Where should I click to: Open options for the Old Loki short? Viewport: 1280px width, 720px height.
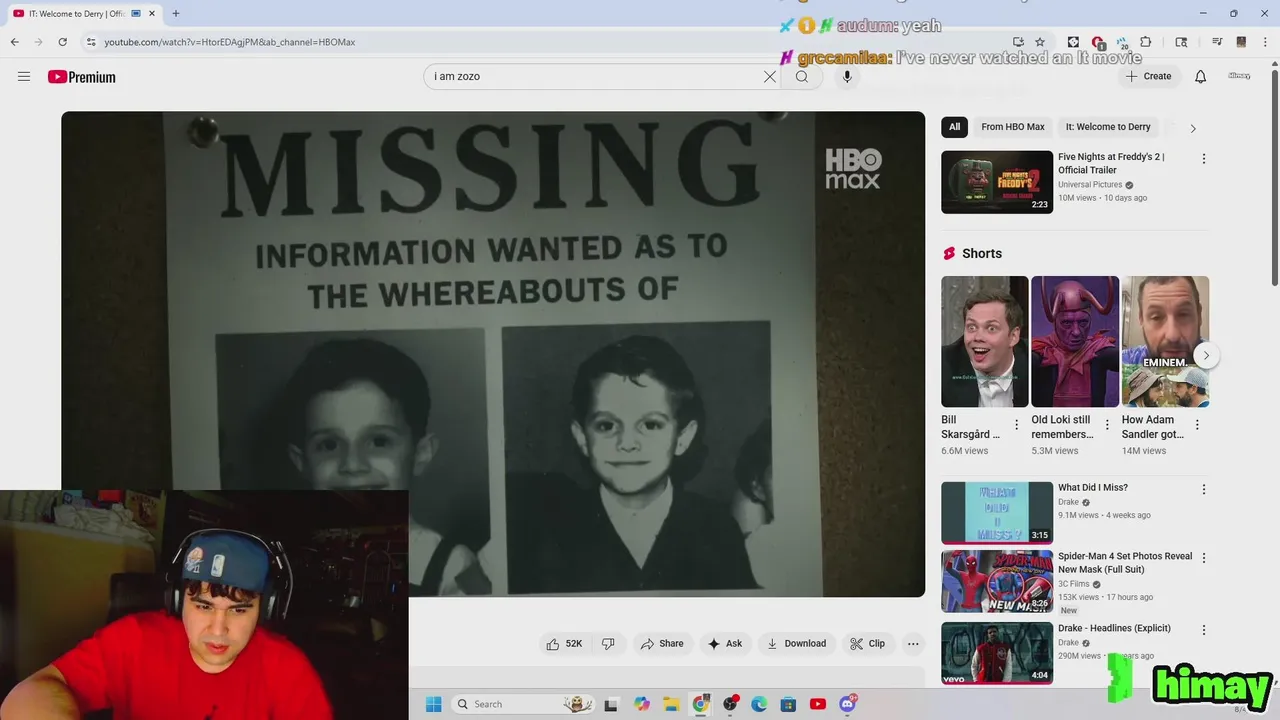[x=1107, y=425]
